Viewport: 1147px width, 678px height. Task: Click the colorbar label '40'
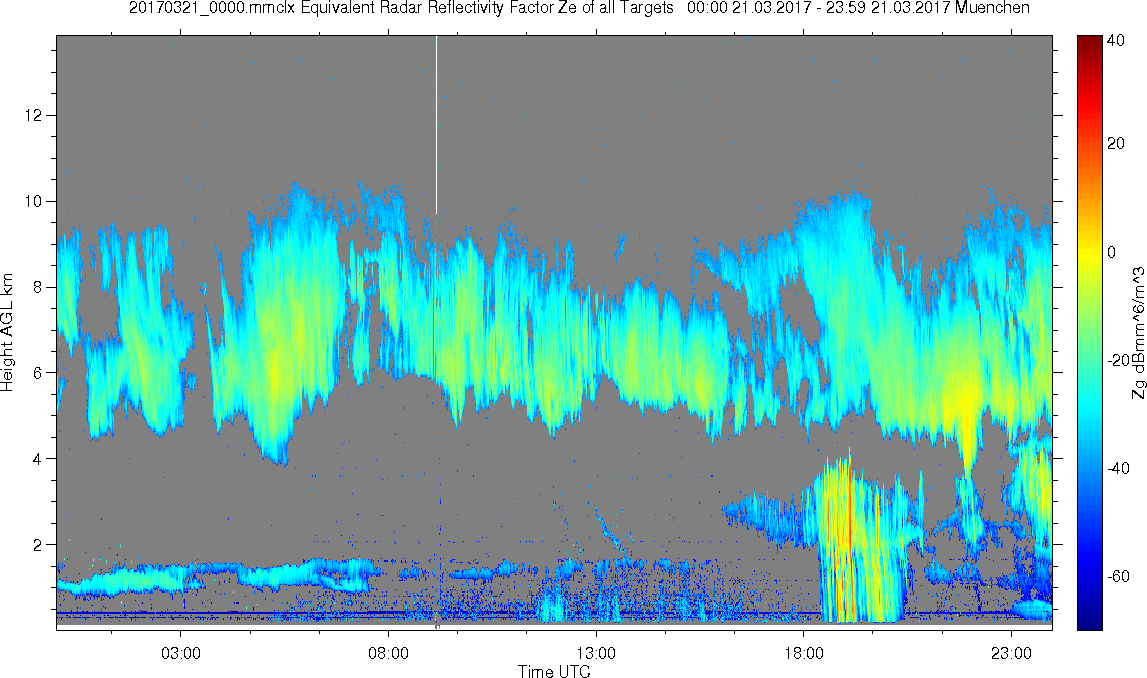(x=1116, y=41)
